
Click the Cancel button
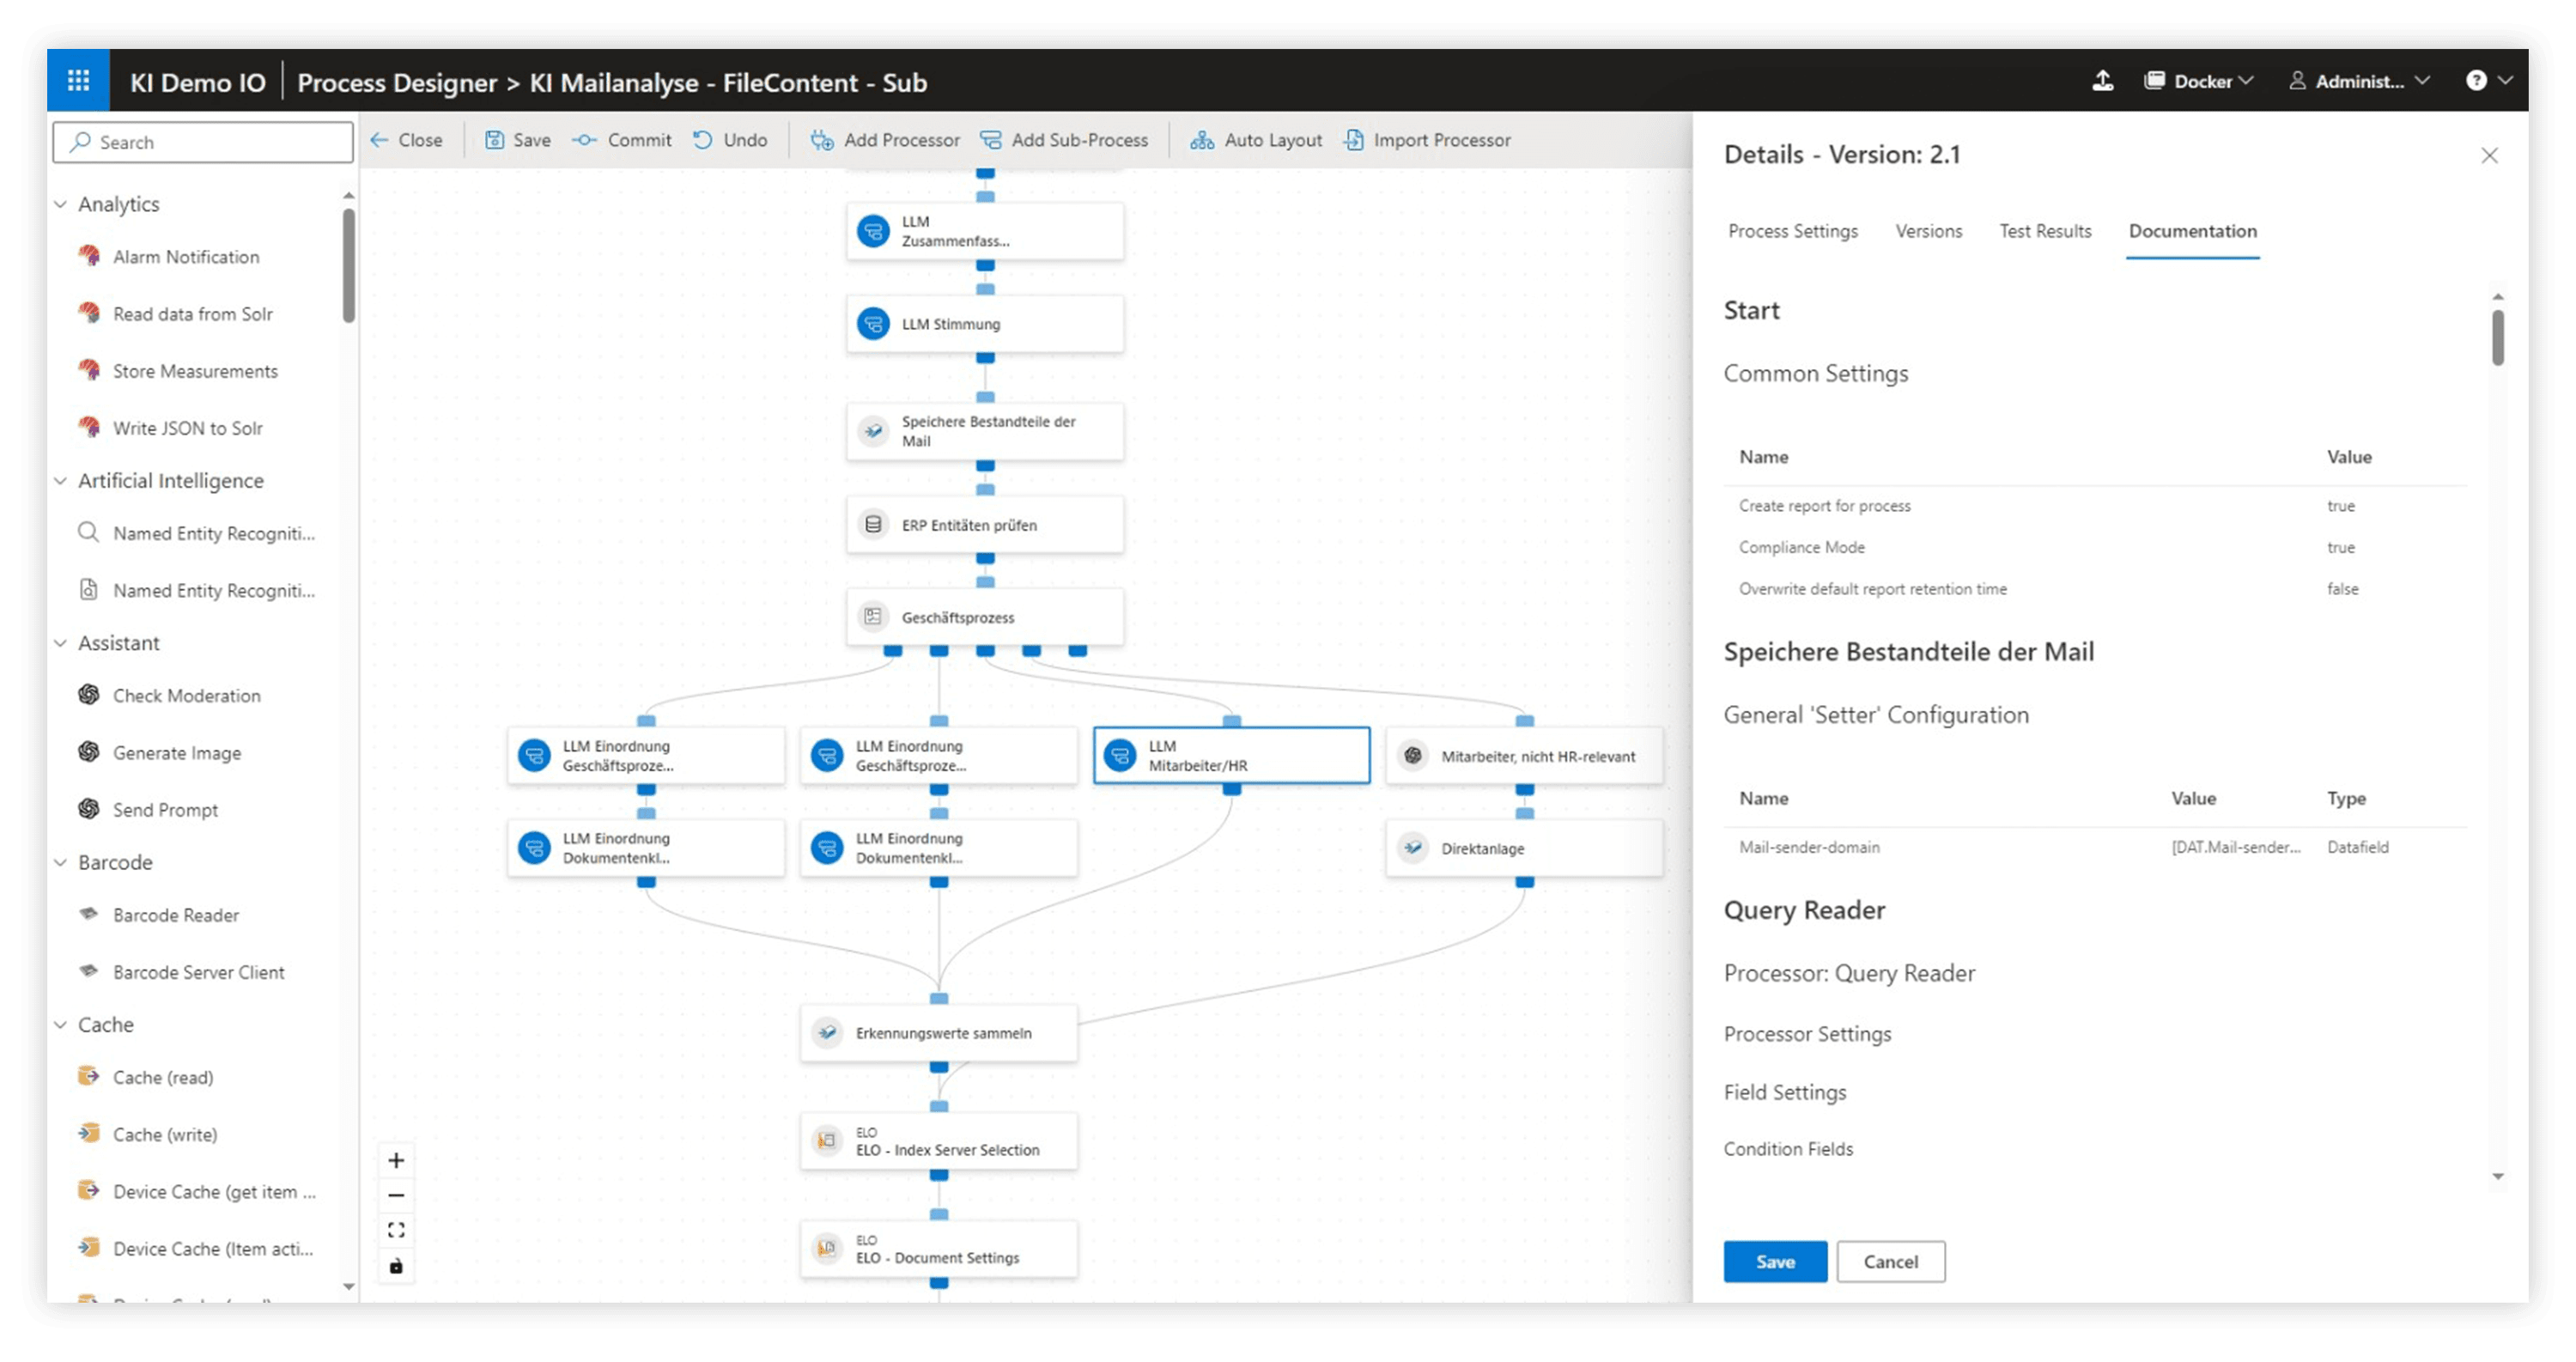[1890, 1261]
